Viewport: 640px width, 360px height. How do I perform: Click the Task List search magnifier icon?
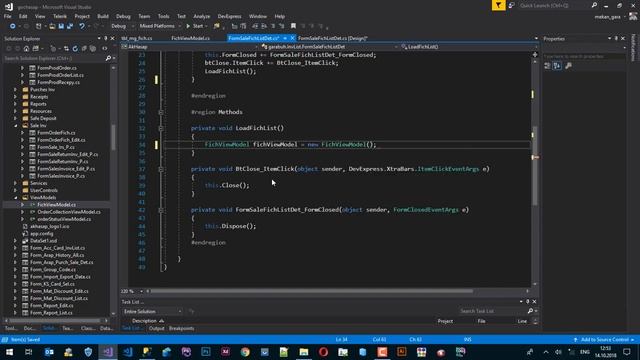(x=530, y=311)
